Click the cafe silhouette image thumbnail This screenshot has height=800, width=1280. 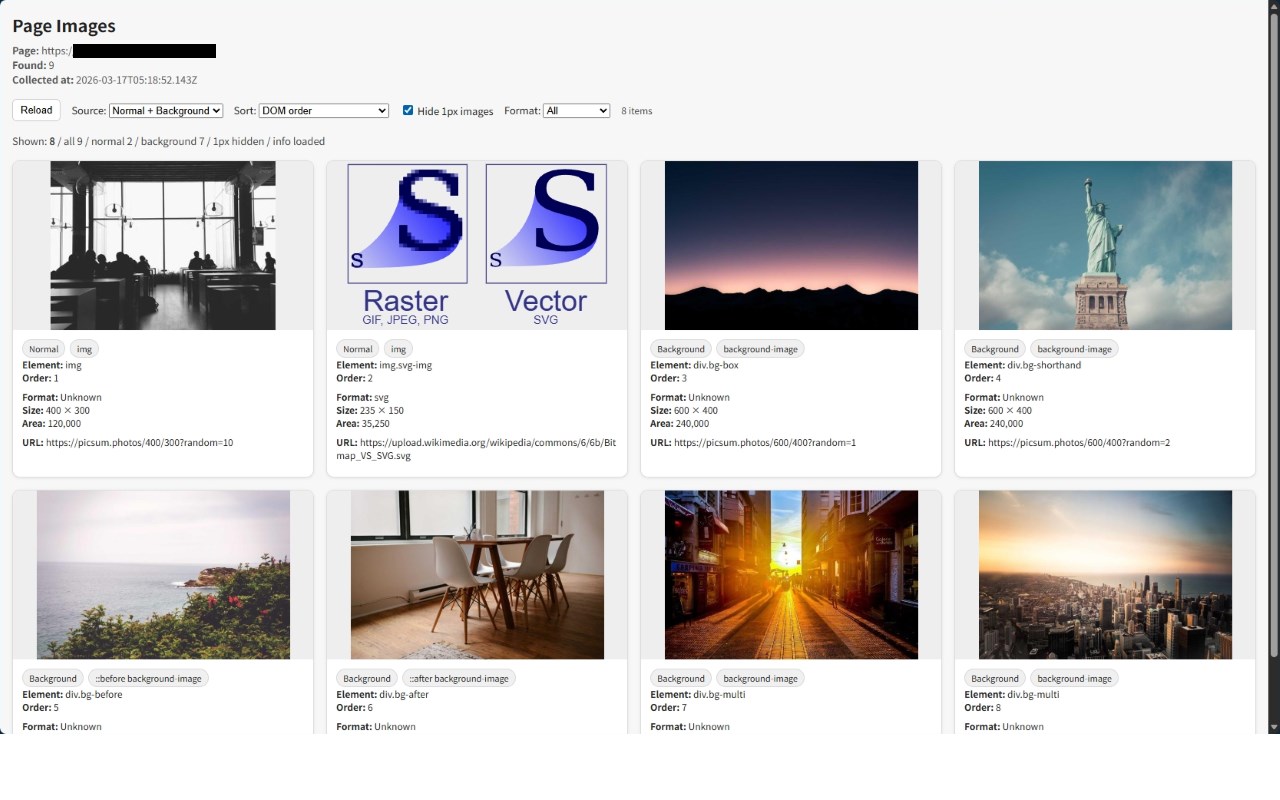[x=163, y=245]
